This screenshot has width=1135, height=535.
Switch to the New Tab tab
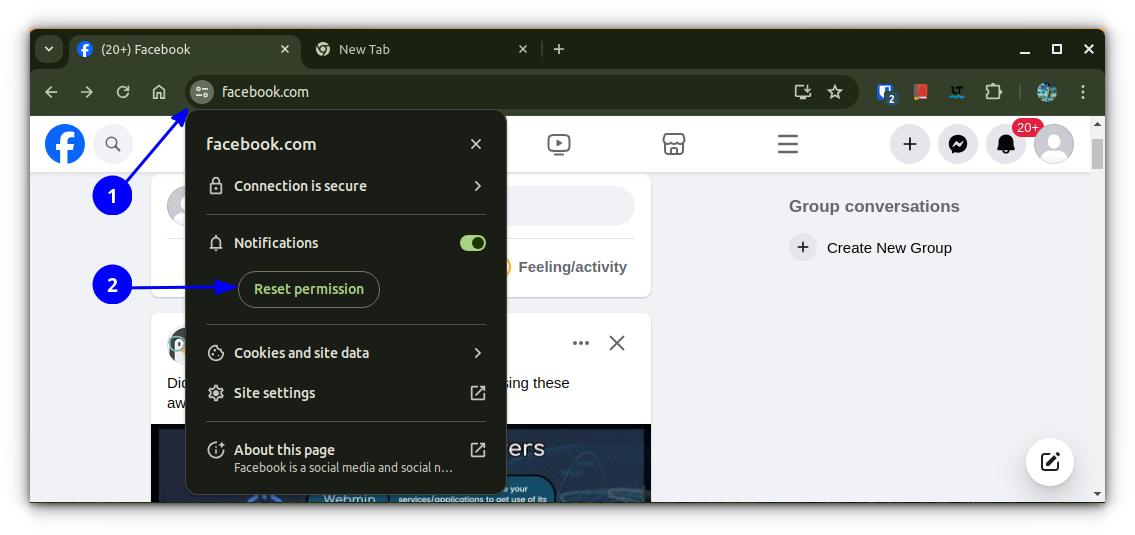click(x=422, y=49)
